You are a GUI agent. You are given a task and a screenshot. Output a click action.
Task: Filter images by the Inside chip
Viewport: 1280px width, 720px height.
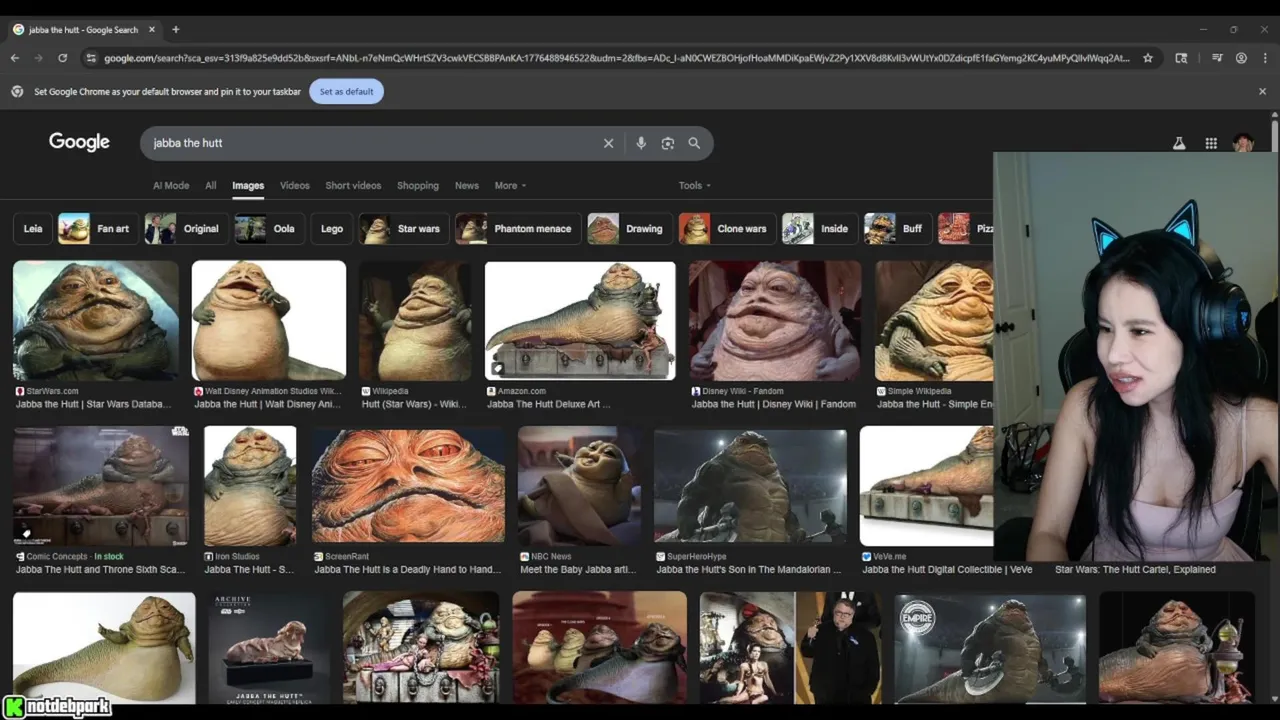(819, 228)
